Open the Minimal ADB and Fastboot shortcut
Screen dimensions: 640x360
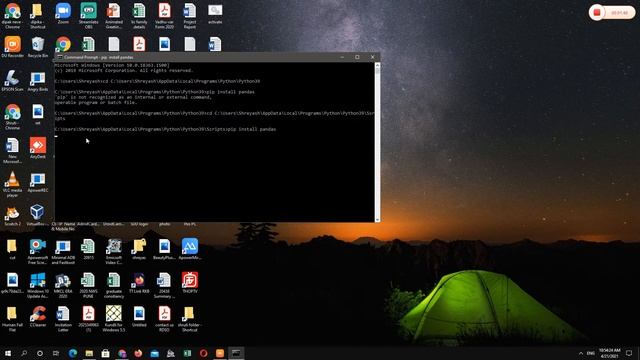click(63, 252)
